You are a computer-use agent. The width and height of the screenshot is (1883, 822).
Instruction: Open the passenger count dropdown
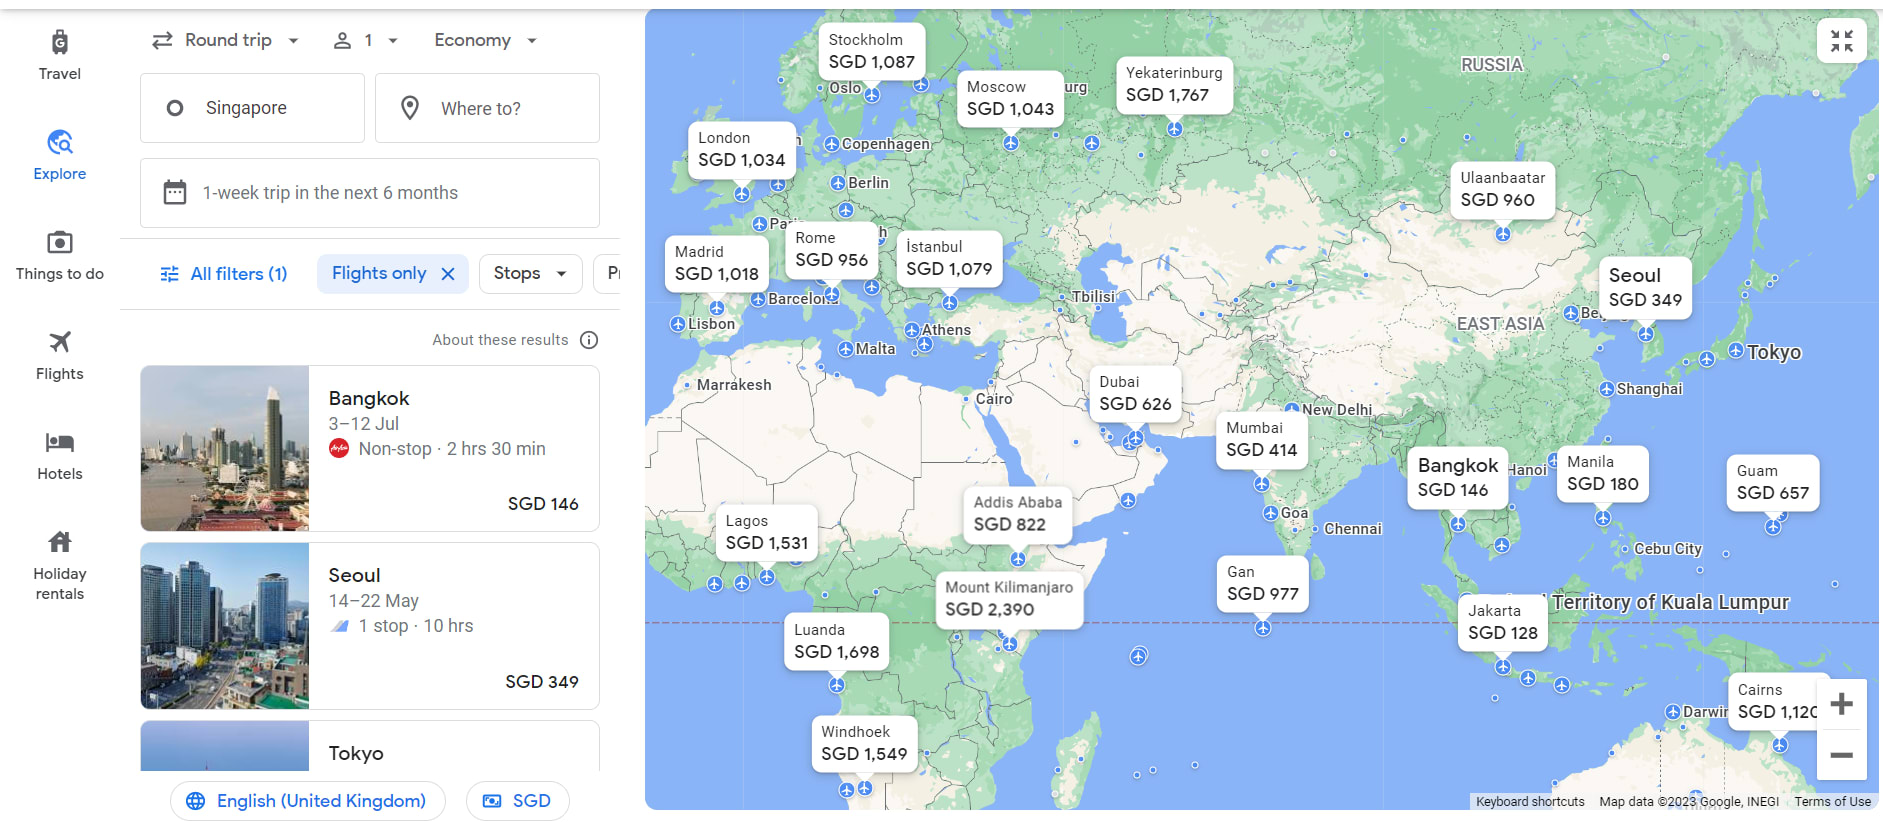pos(366,40)
